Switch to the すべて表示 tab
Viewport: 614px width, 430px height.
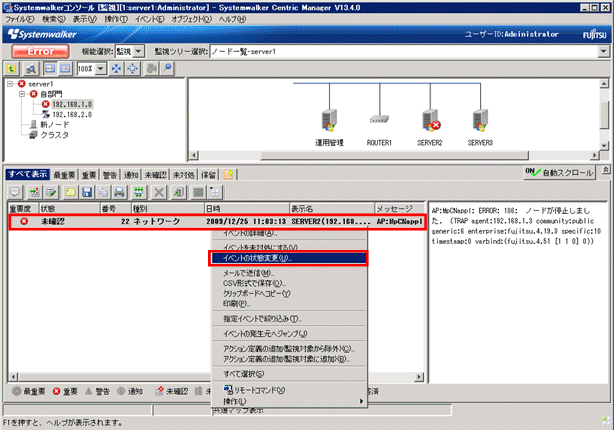point(27,174)
